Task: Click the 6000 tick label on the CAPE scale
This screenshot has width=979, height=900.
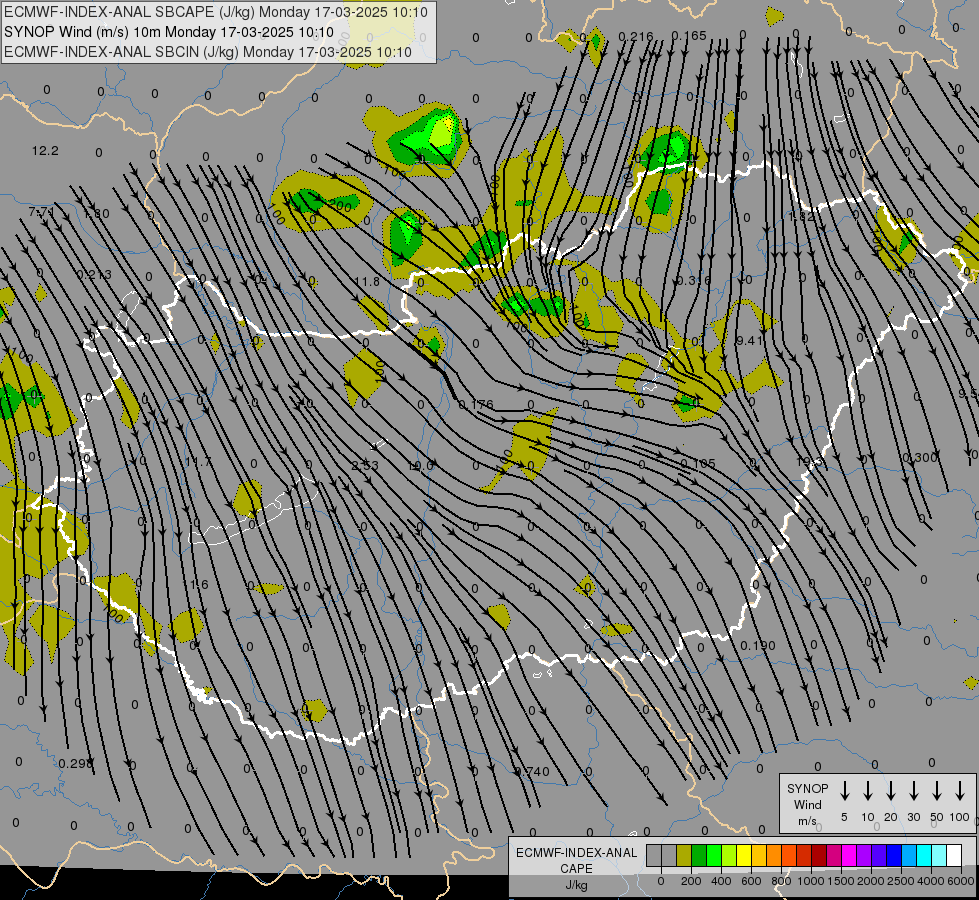Action: tap(960, 881)
